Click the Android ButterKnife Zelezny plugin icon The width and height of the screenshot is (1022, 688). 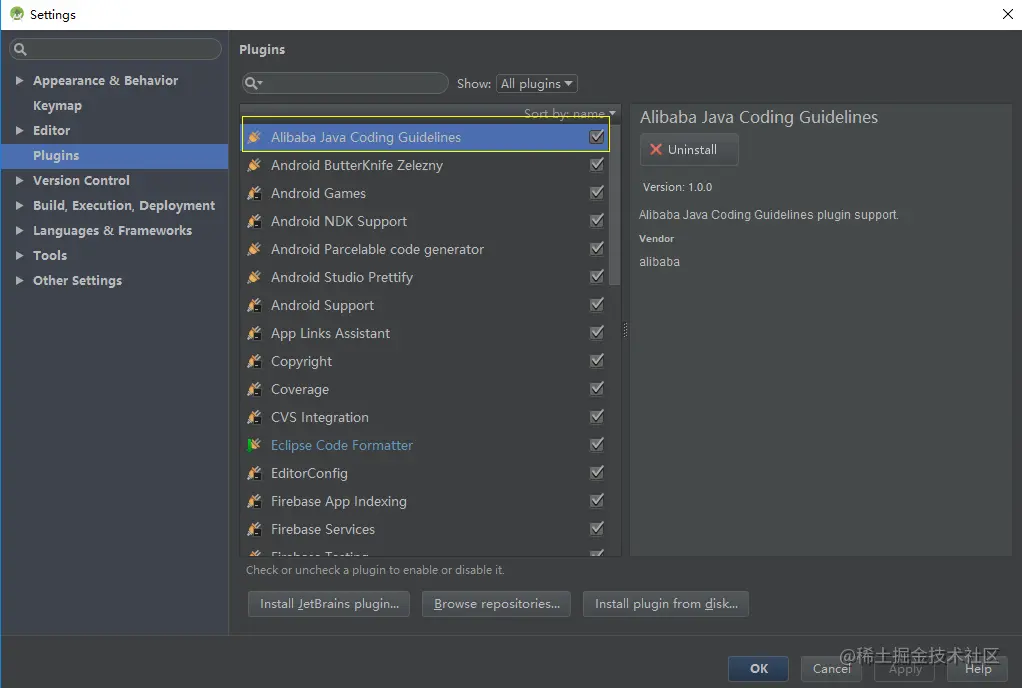coord(254,165)
